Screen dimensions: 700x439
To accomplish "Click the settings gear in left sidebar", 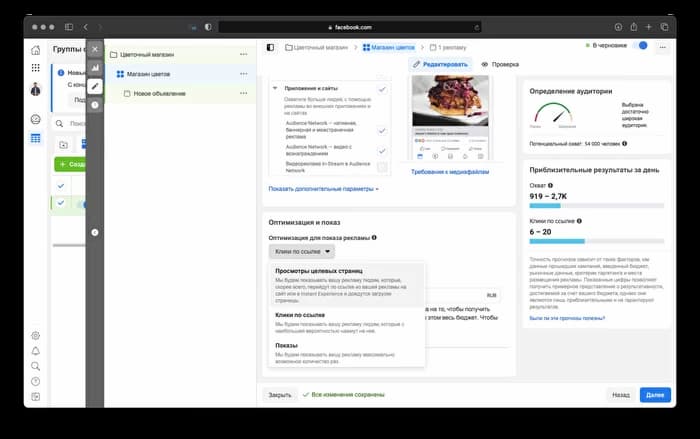I will (35, 336).
